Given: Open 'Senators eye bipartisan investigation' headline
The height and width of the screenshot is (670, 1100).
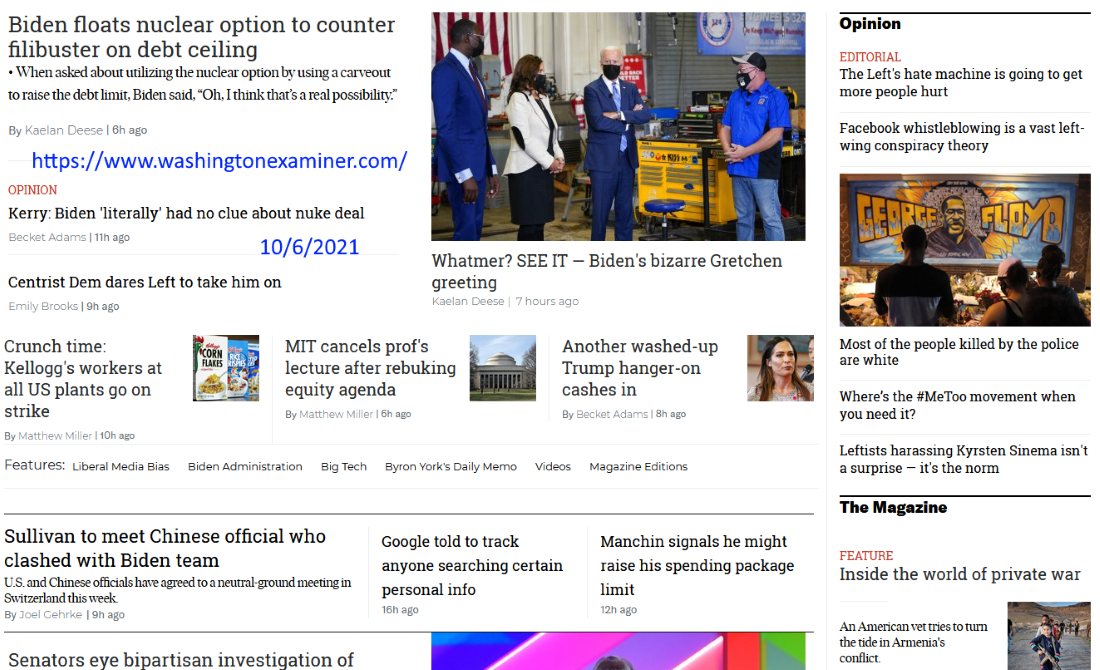Looking at the screenshot, I should pos(181,659).
